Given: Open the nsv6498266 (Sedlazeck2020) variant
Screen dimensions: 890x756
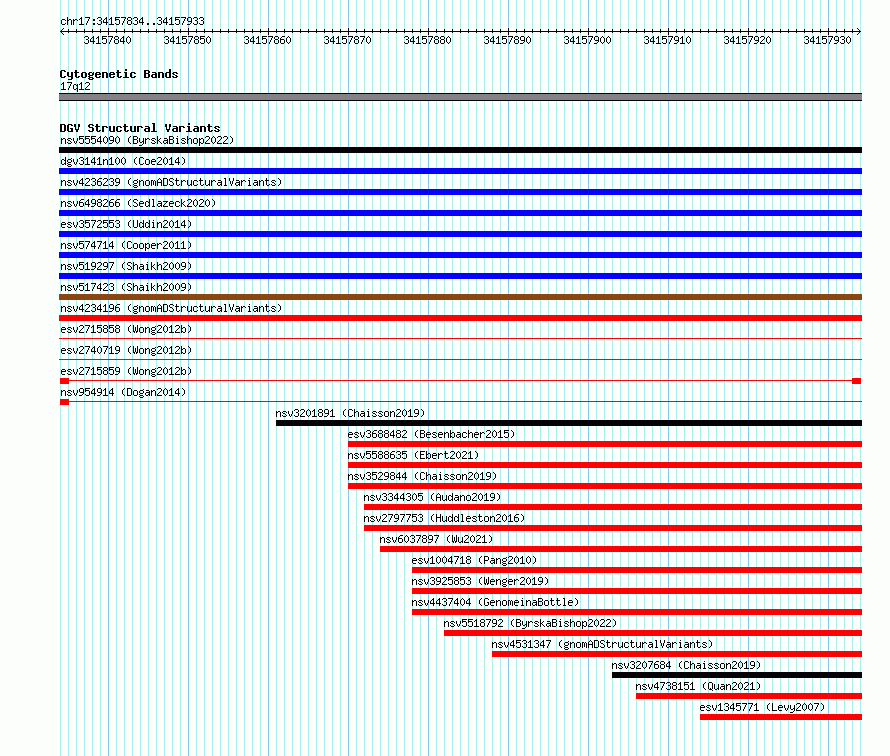Looking at the screenshot, I should pos(138,203).
